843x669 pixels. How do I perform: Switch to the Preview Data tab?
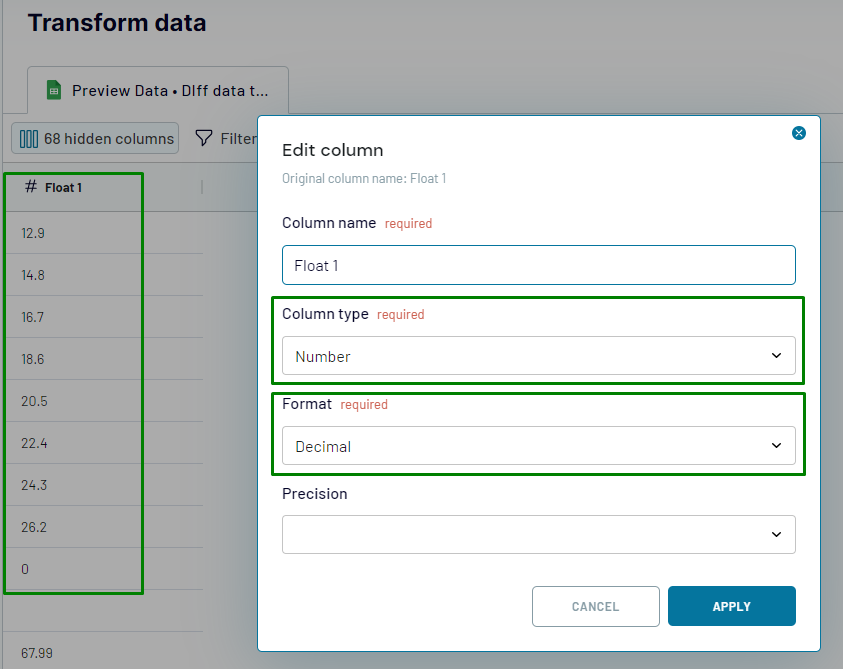click(x=160, y=91)
